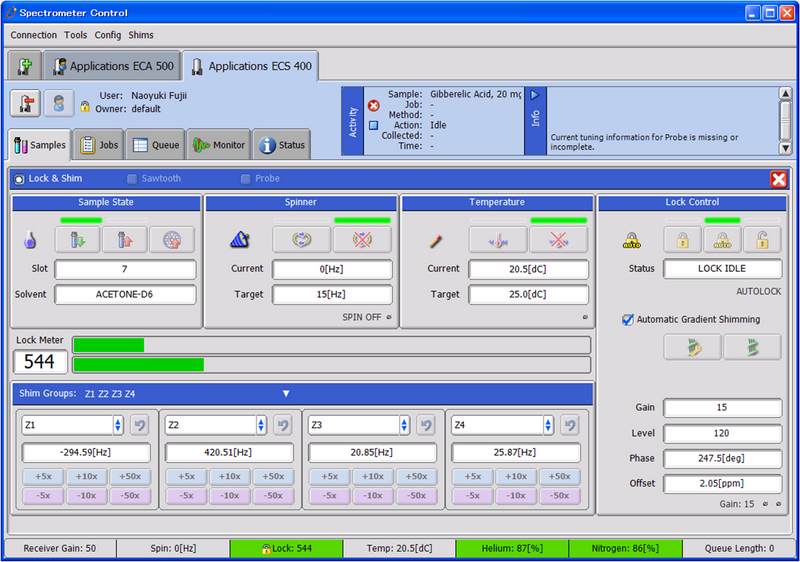This screenshot has width=800, height=562.
Task: Click the add spectrometer connection icon tab
Action: click(x=24, y=66)
